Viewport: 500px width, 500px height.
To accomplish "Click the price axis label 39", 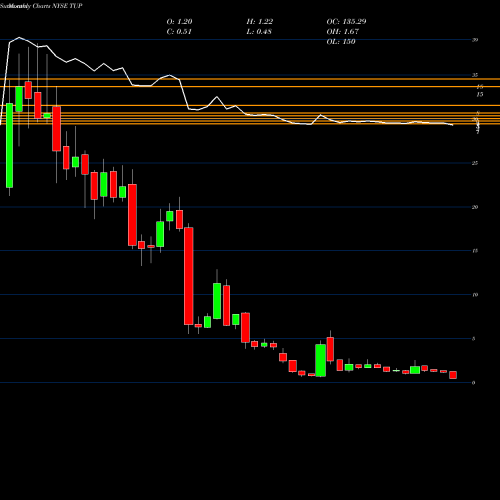I will [x=475, y=40].
